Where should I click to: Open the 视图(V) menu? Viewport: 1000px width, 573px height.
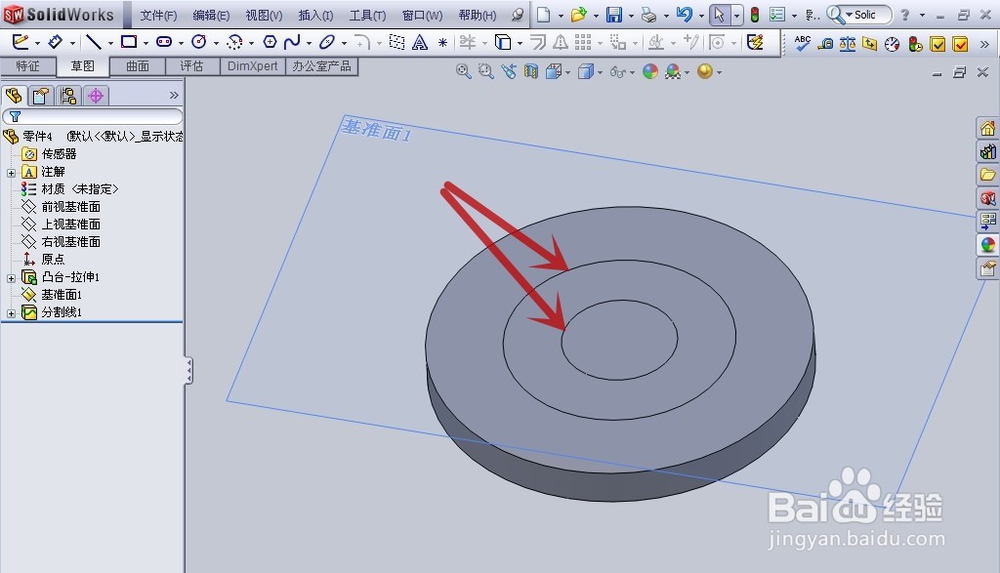(264, 15)
